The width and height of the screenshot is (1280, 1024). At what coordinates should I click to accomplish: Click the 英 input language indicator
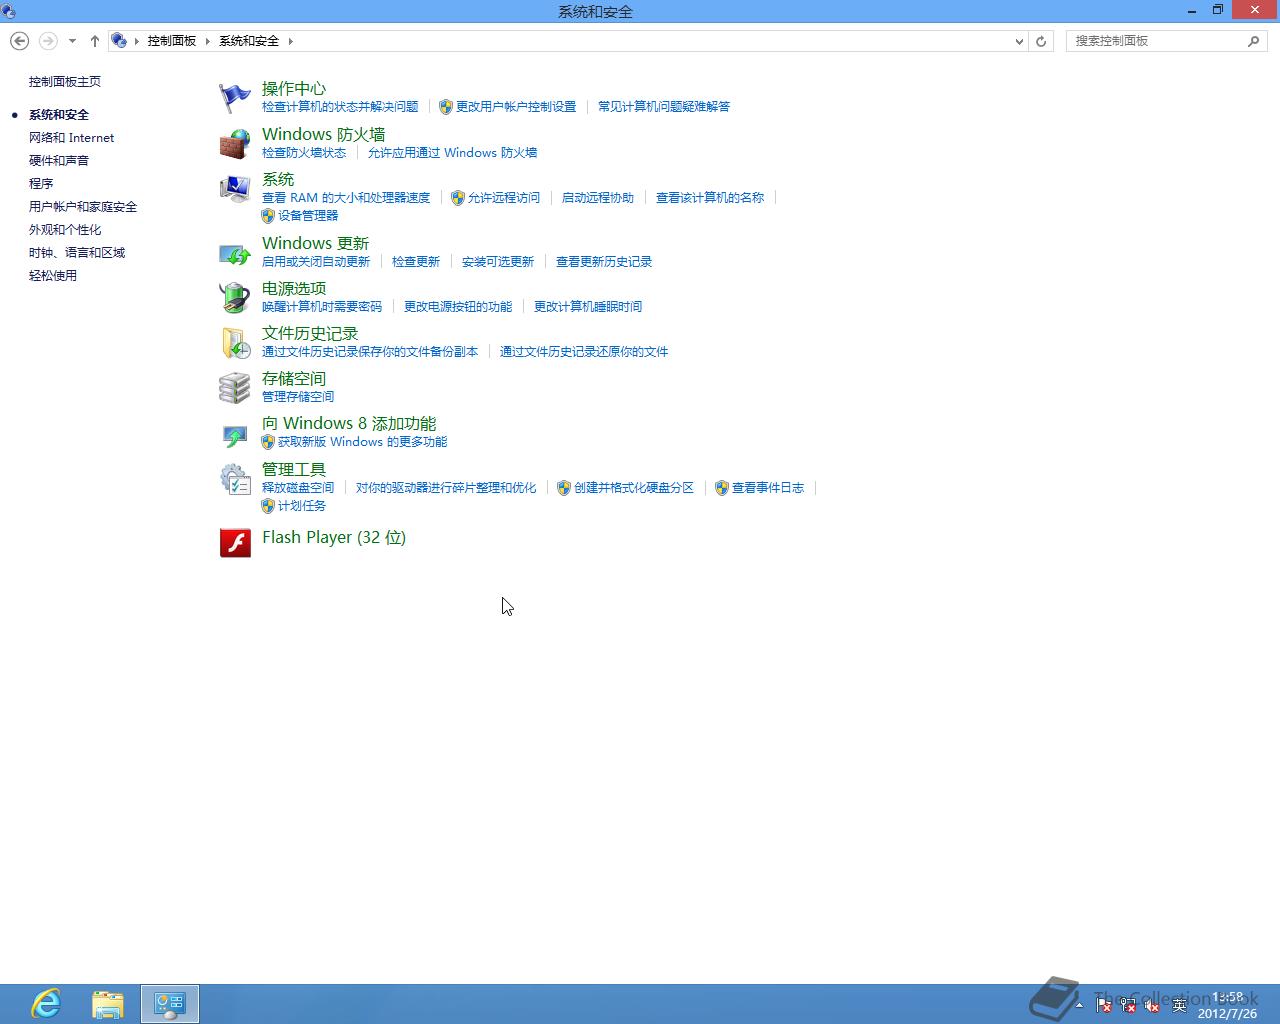pos(1179,1005)
